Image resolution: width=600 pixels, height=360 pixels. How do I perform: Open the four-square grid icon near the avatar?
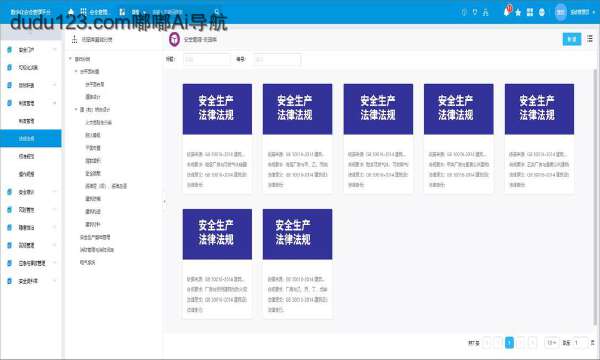[530, 12]
